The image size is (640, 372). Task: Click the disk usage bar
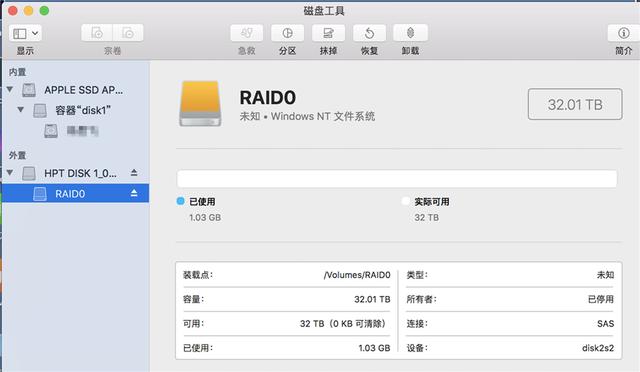(x=397, y=179)
